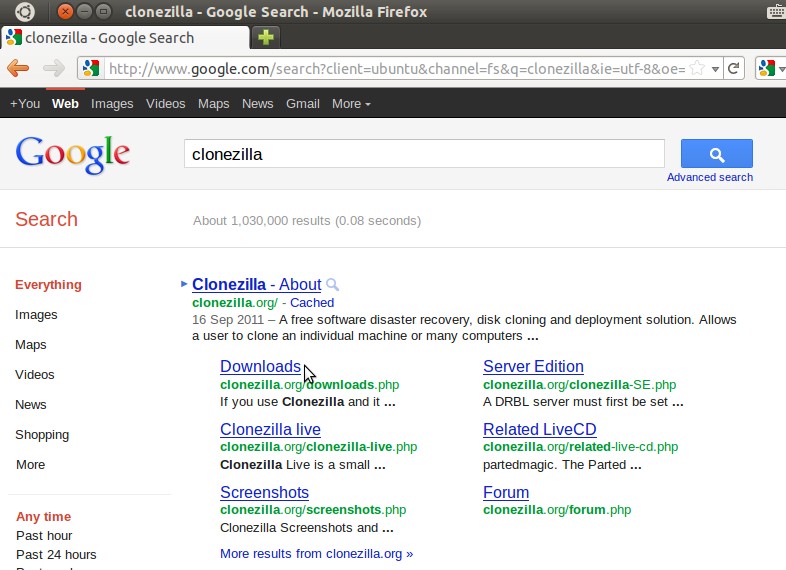786x570 pixels.
Task: Click the Google search input containing clonezilla
Action: pos(424,154)
